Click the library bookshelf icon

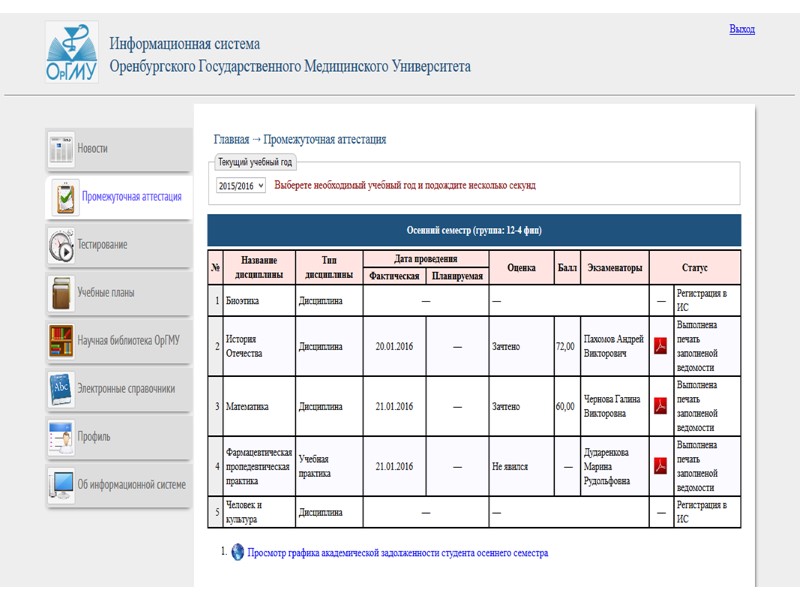[x=61, y=341]
